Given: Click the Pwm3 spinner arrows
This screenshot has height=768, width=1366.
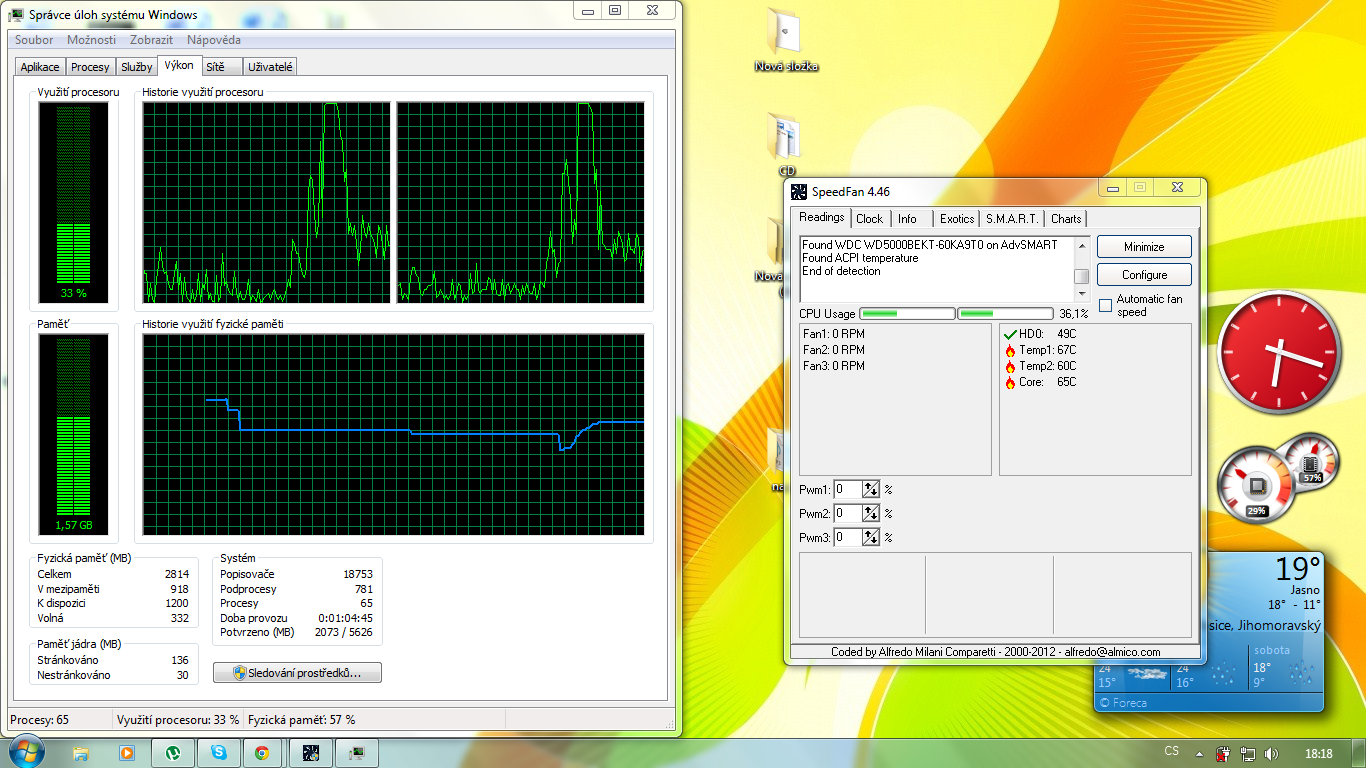Looking at the screenshot, I should (x=871, y=537).
